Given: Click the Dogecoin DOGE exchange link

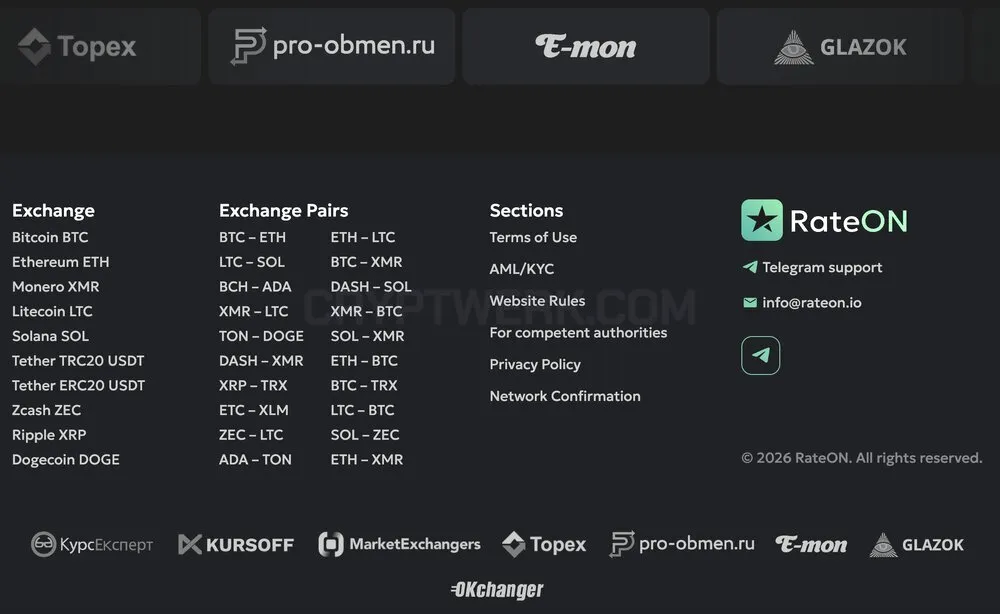Looking at the screenshot, I should click(x=66, y=459).
